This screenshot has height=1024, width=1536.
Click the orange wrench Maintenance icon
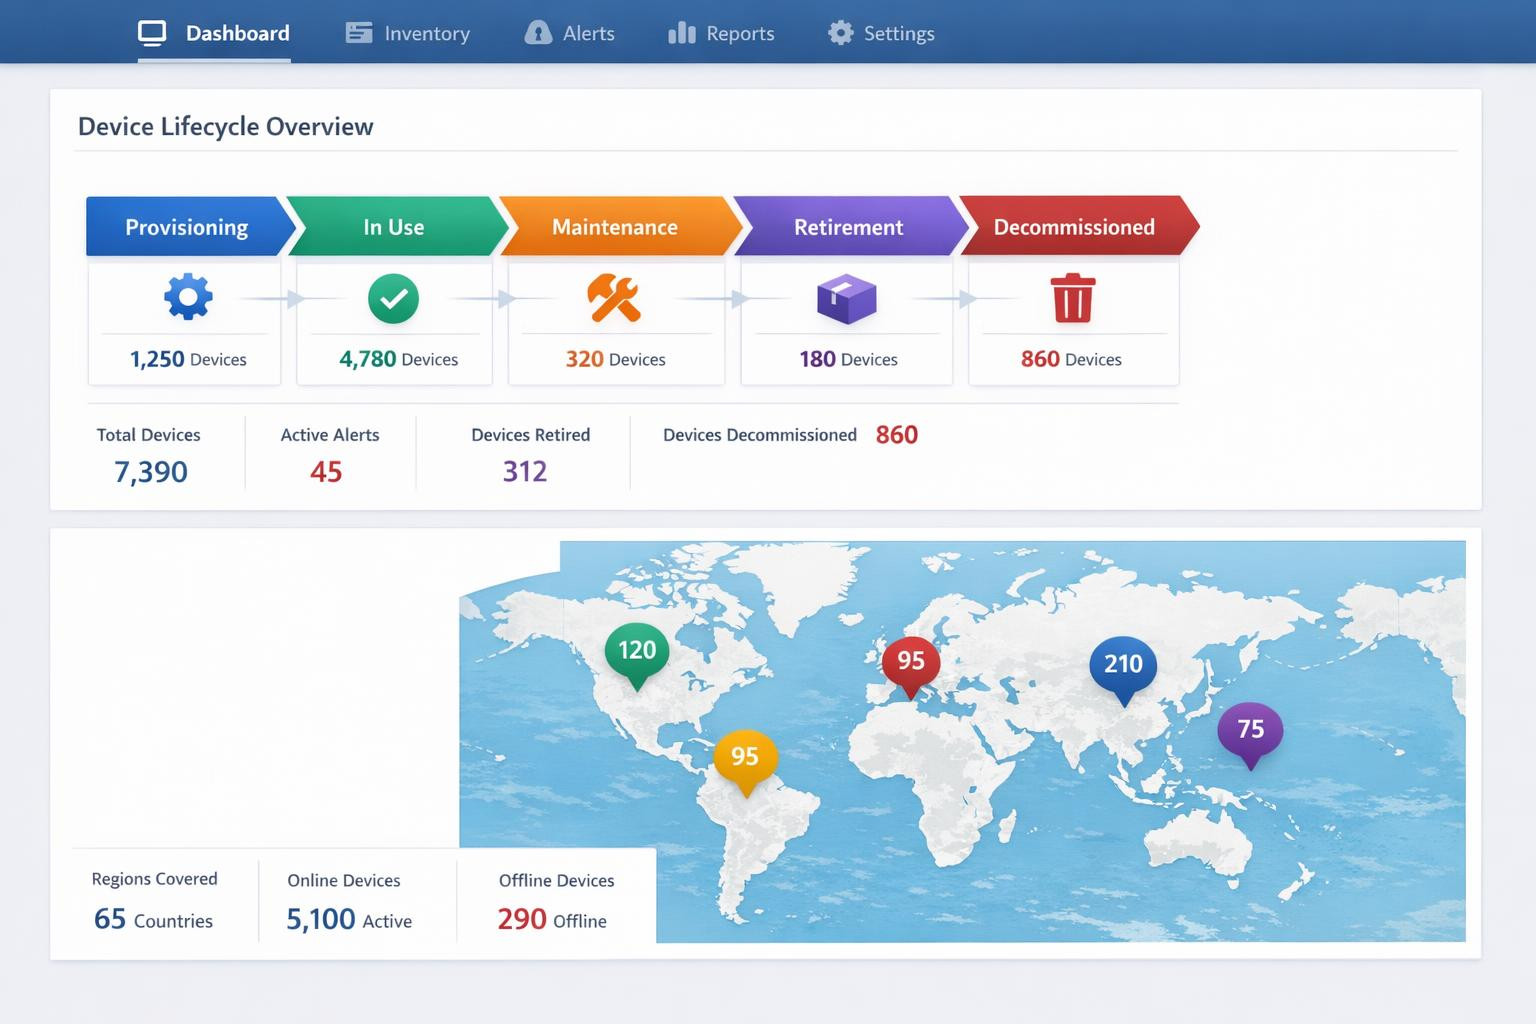coord(614,298)
